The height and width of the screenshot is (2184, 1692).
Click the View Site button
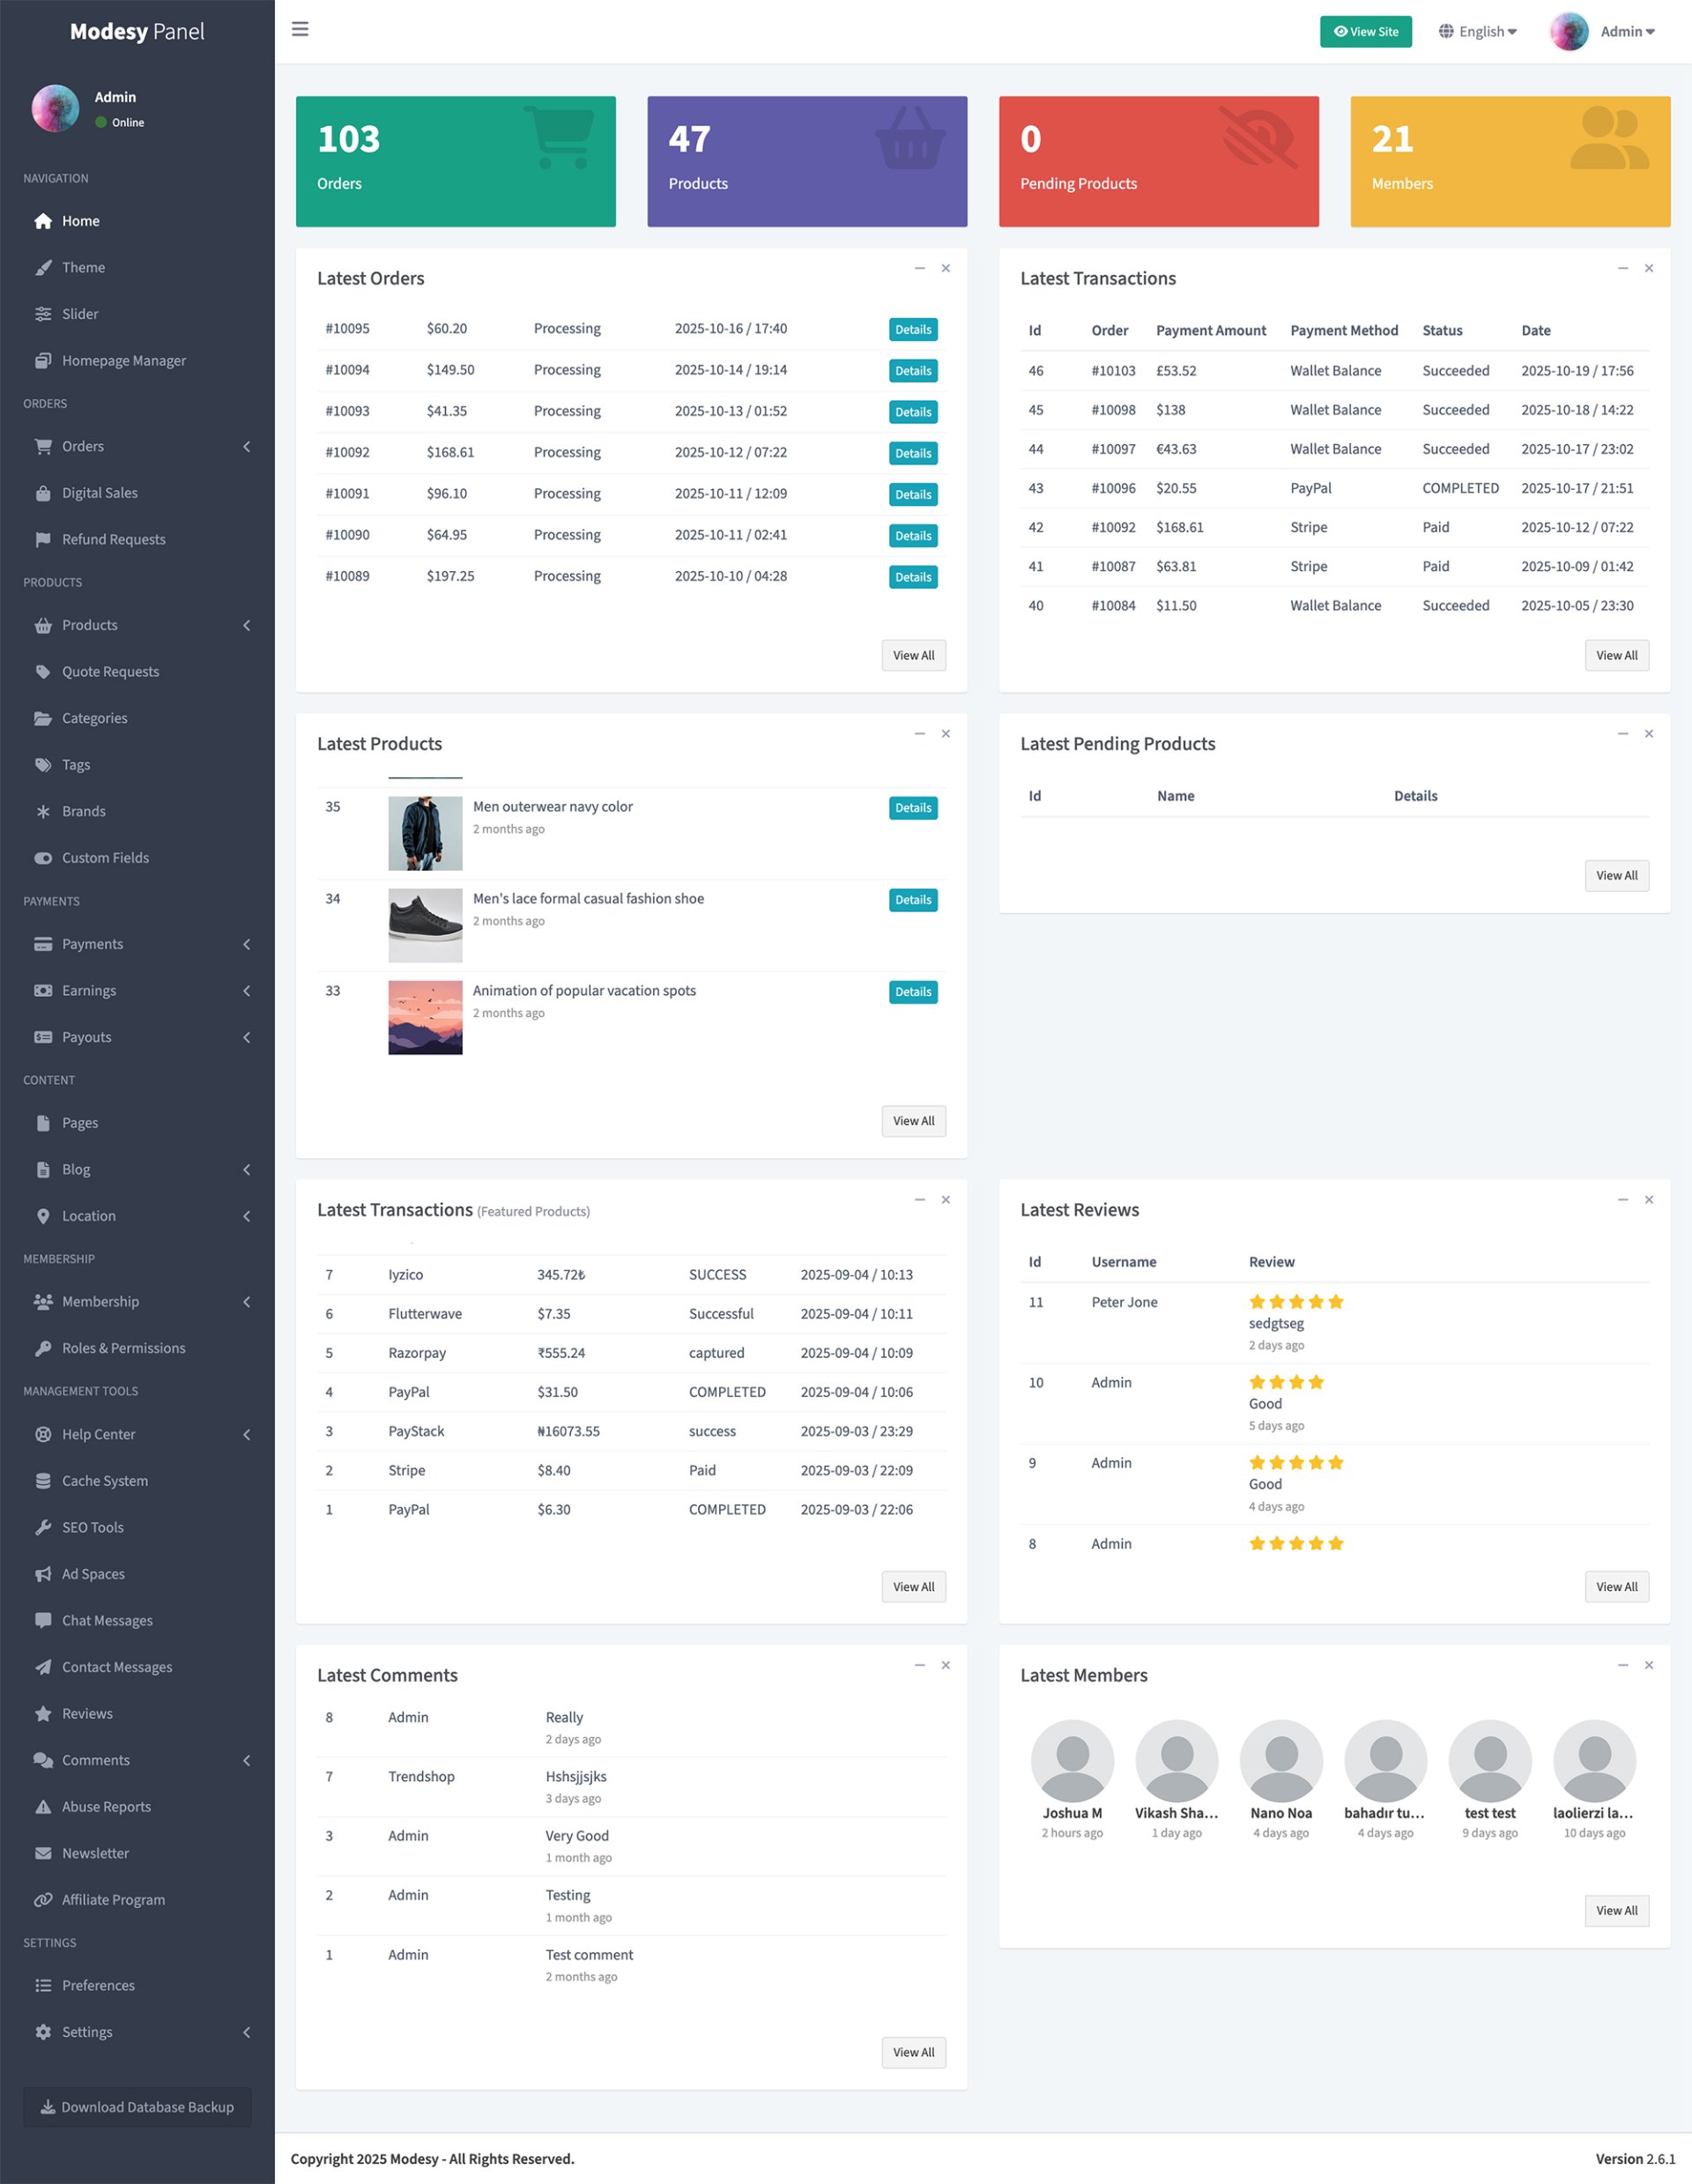coord(1365,31)
